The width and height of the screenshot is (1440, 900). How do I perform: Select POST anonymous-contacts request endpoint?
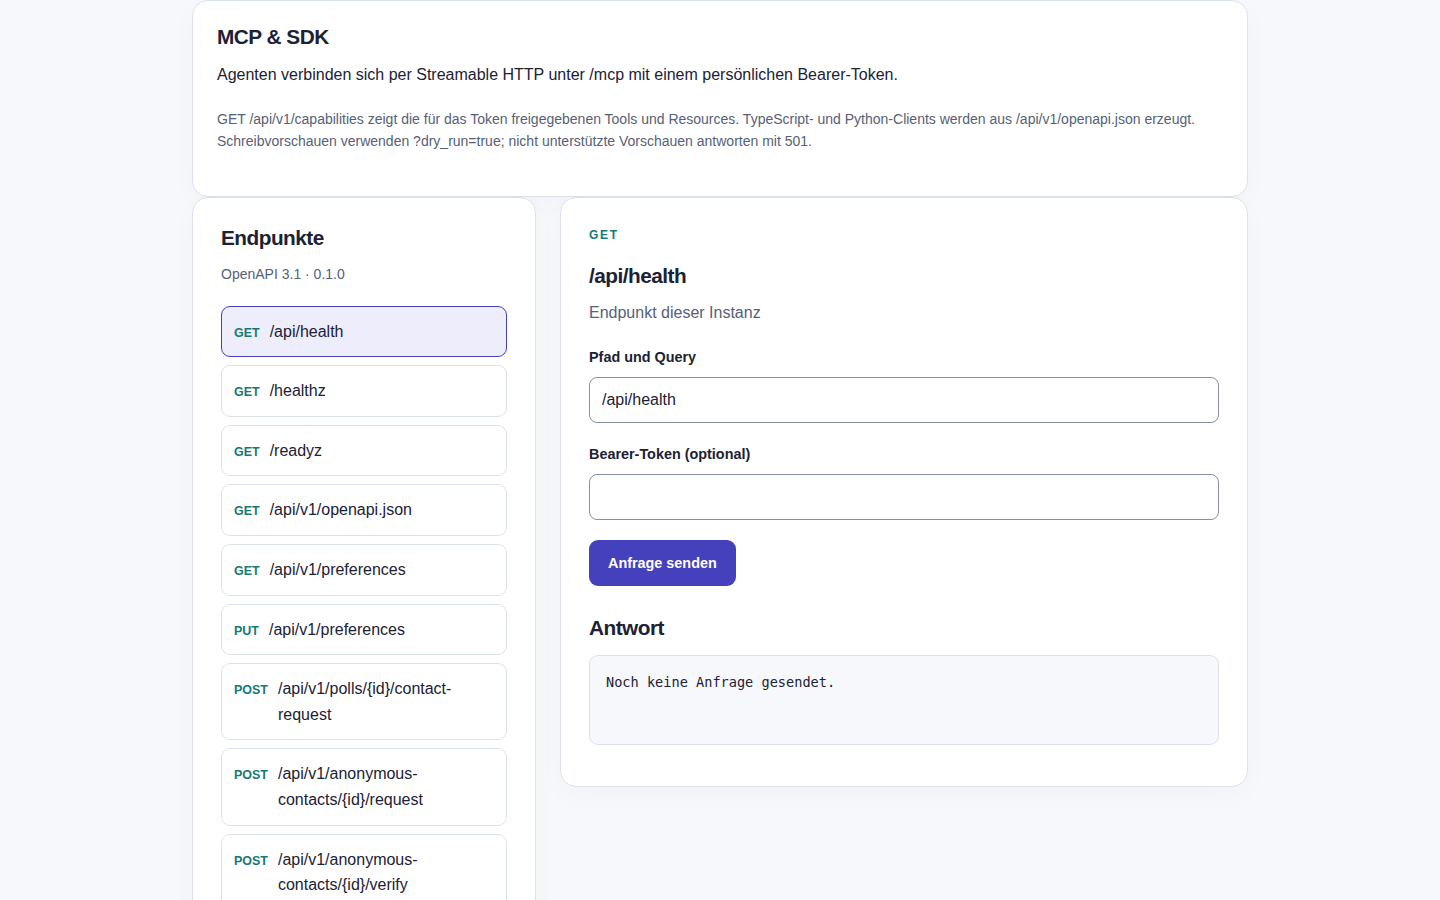364,787
